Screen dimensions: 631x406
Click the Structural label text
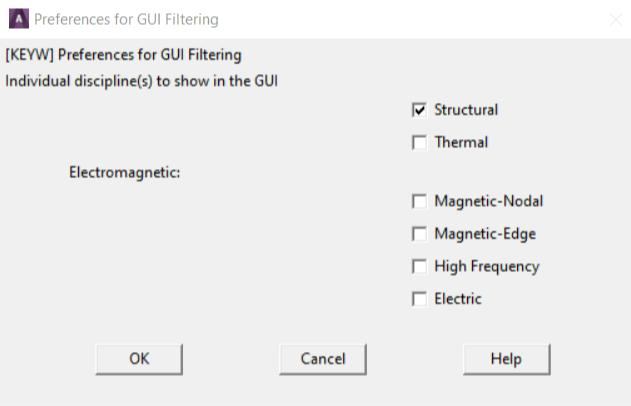(466, 110)
